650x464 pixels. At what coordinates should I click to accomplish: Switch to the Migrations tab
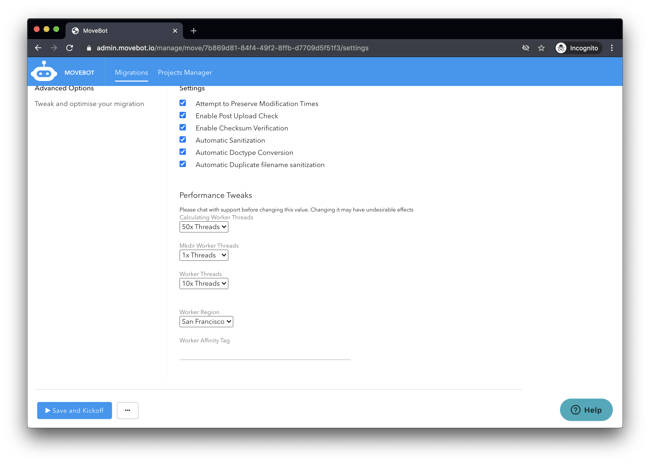pos(131,73)
